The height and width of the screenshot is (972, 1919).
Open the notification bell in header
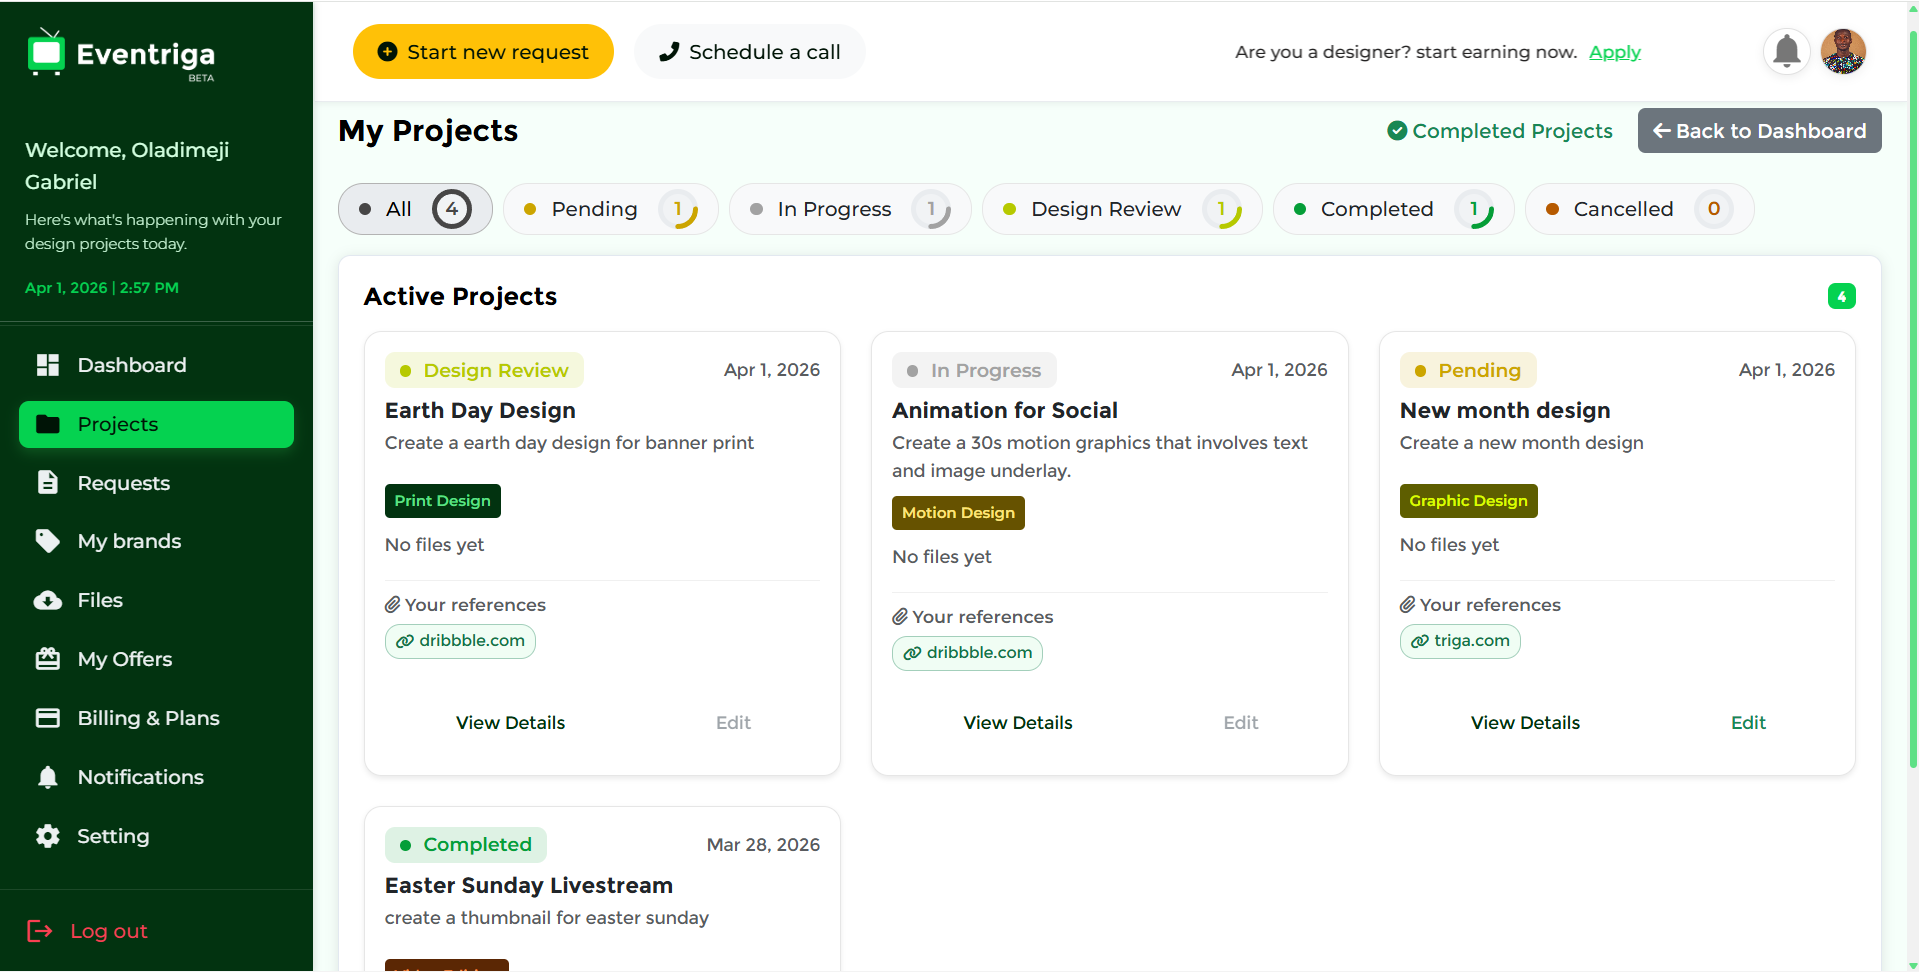click(x=1787, y=51)
